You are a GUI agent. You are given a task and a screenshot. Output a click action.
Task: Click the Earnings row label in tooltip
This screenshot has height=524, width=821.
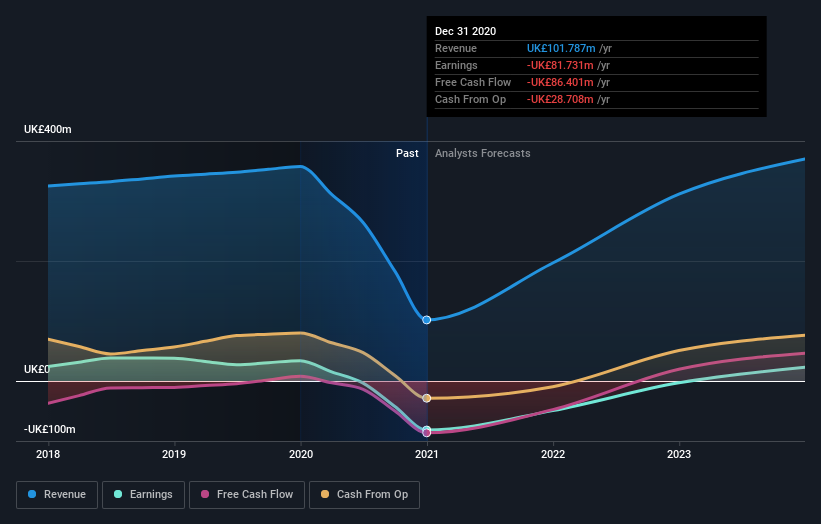(x=456, y=65)
